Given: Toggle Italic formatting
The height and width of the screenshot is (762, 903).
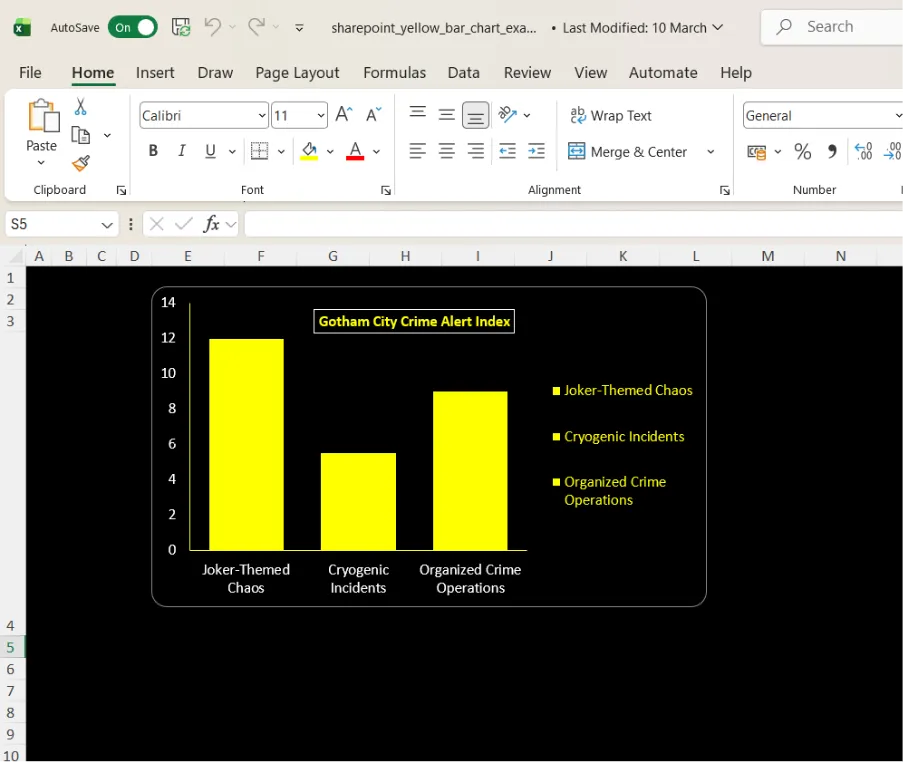Looking at the screenshot, I should tap(181, 151).
